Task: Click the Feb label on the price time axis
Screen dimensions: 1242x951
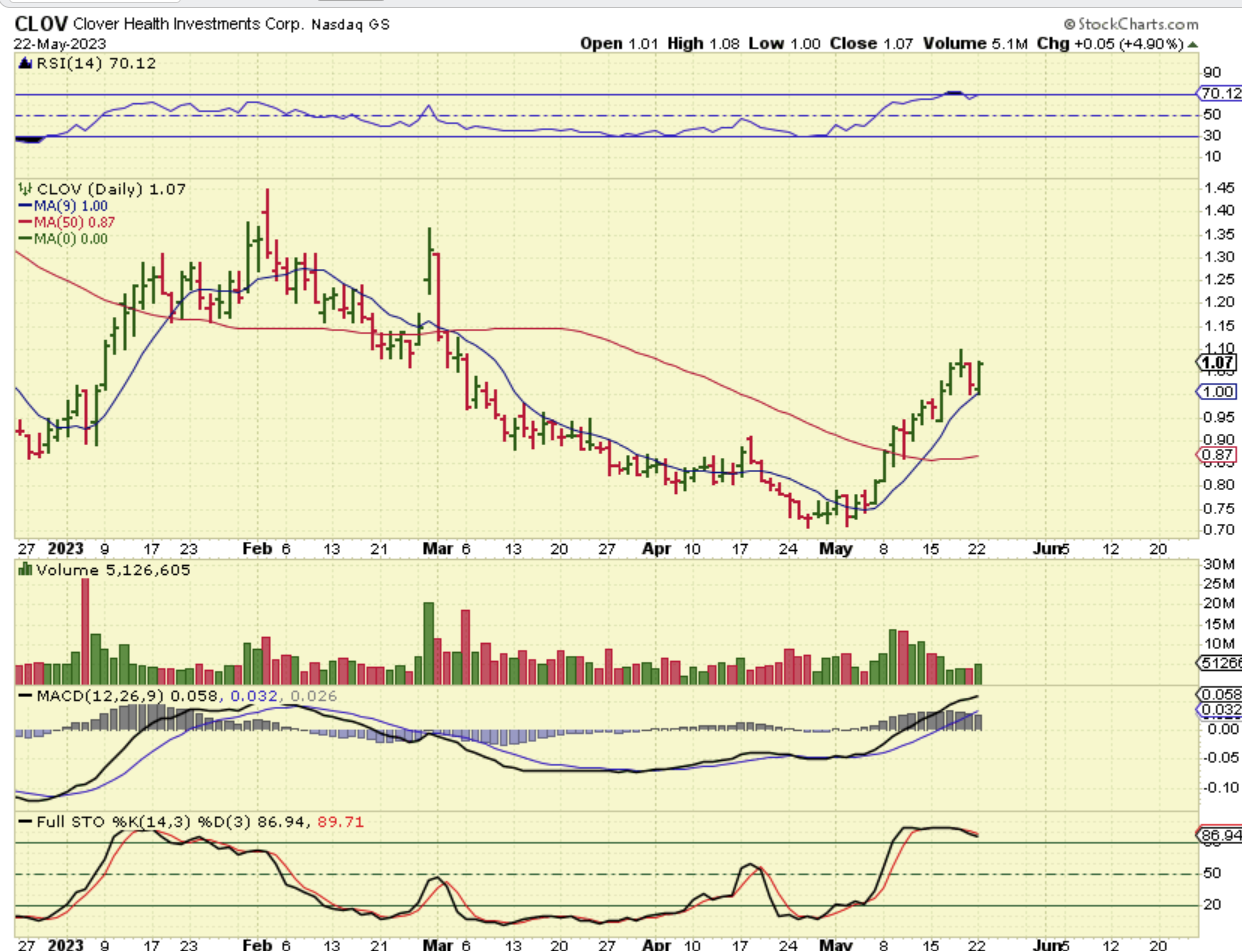Action: click(x=257, y=549)
